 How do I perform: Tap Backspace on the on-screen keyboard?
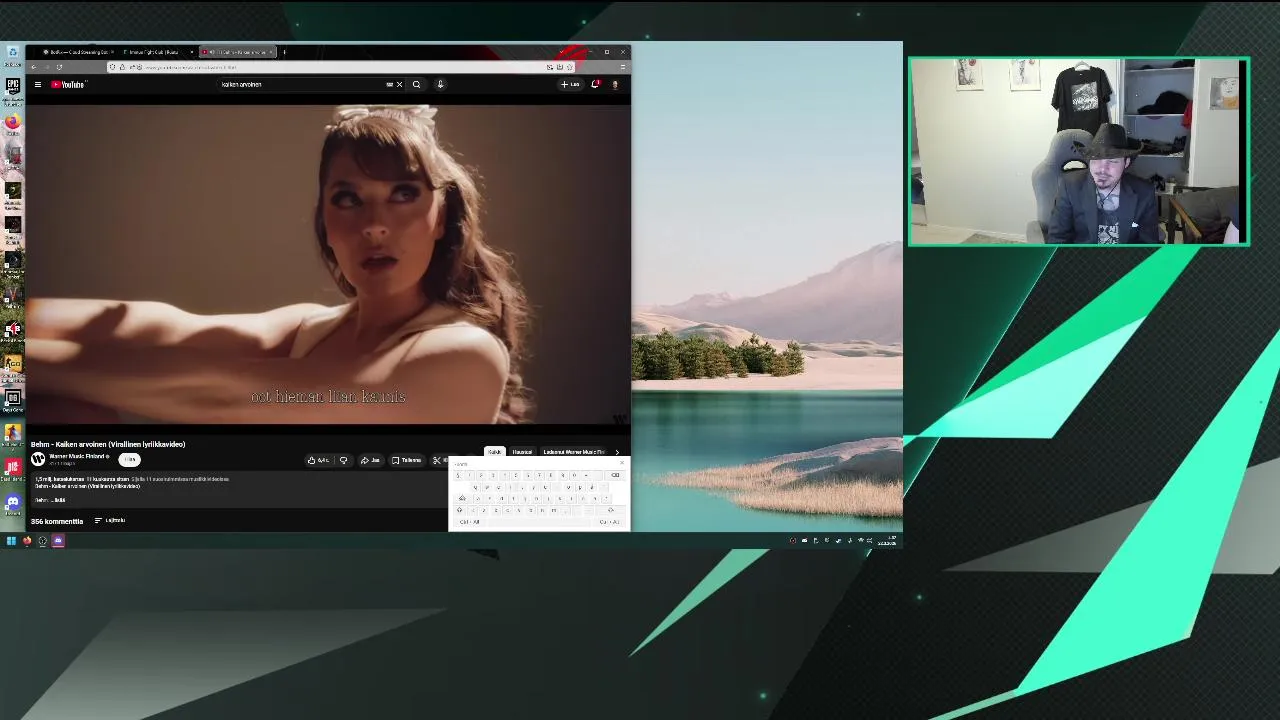[x=615, y=475]
